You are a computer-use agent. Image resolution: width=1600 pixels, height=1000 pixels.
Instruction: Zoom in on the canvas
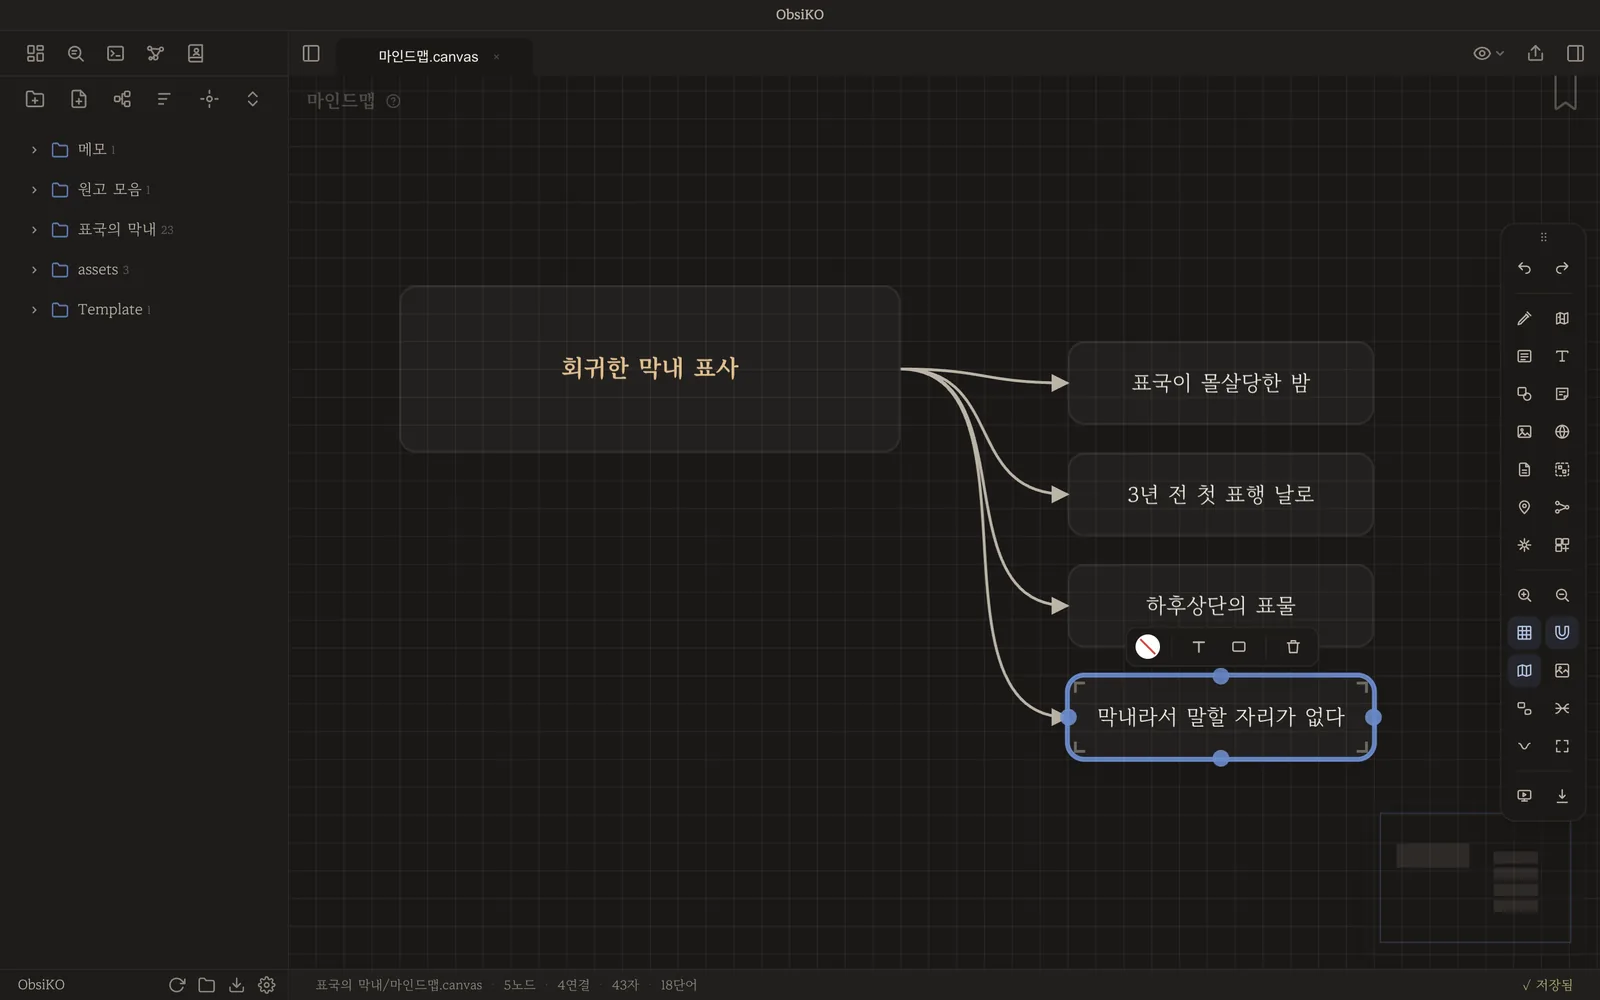point(1524,595)
